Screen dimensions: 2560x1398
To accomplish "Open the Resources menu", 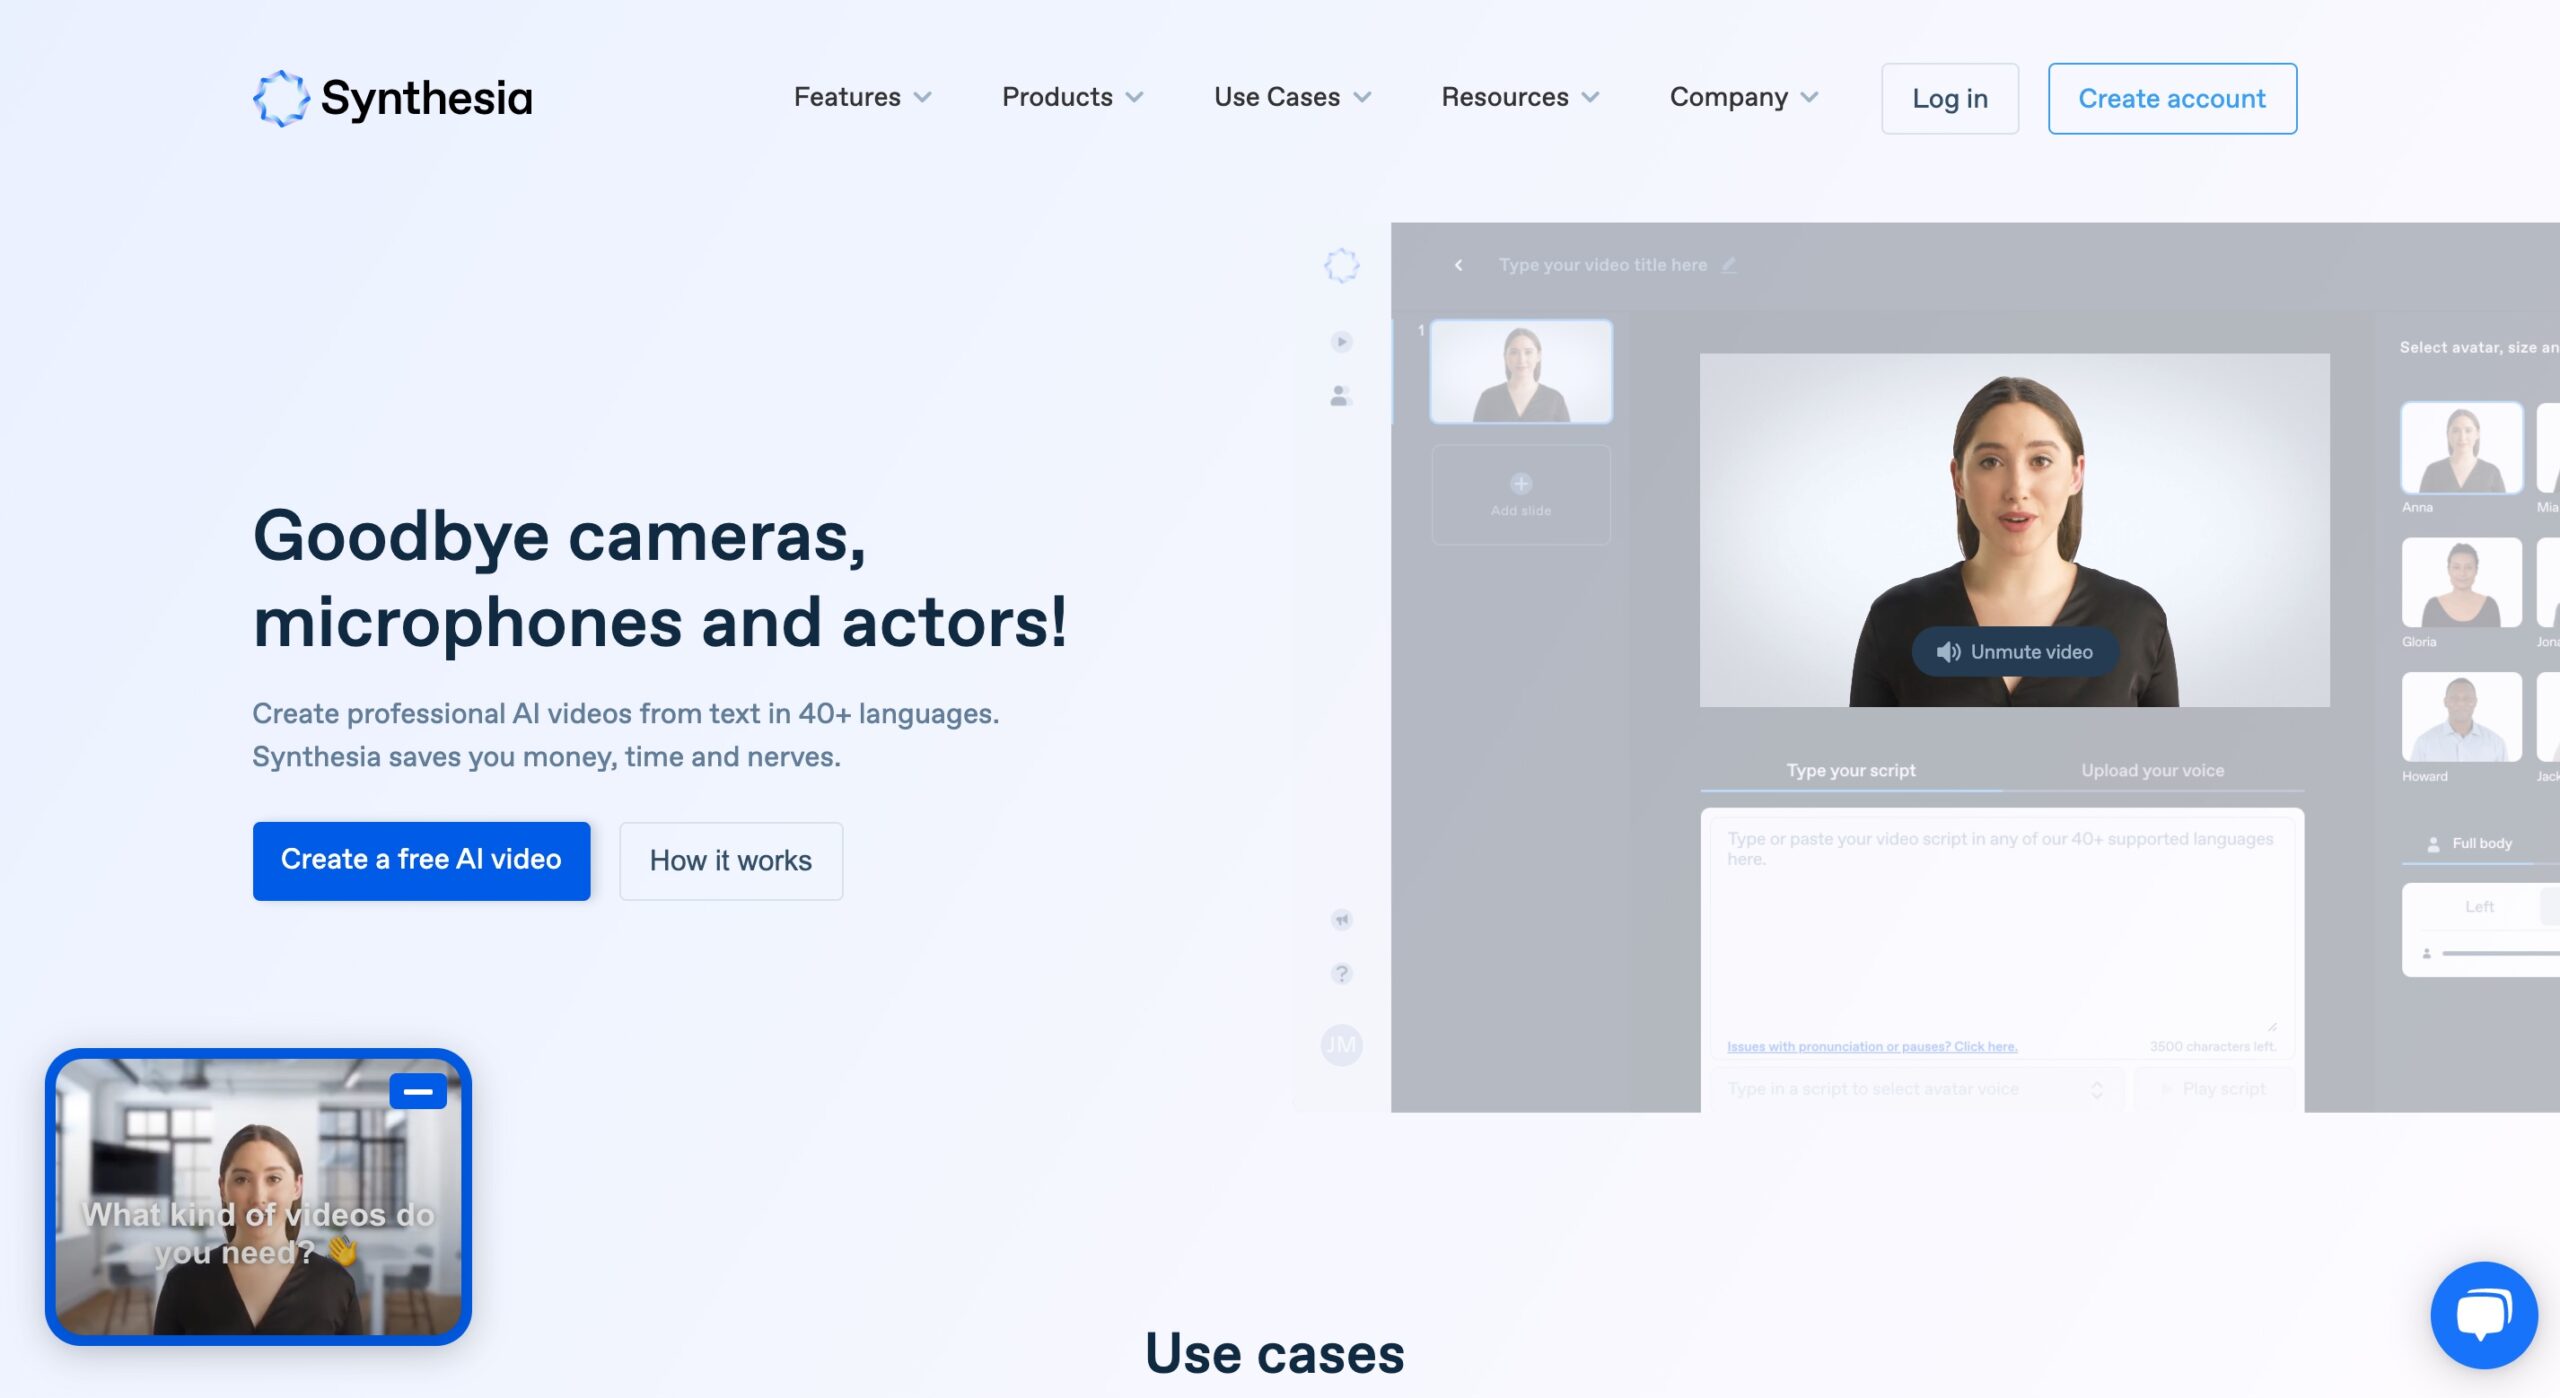I will point(1519,97).
